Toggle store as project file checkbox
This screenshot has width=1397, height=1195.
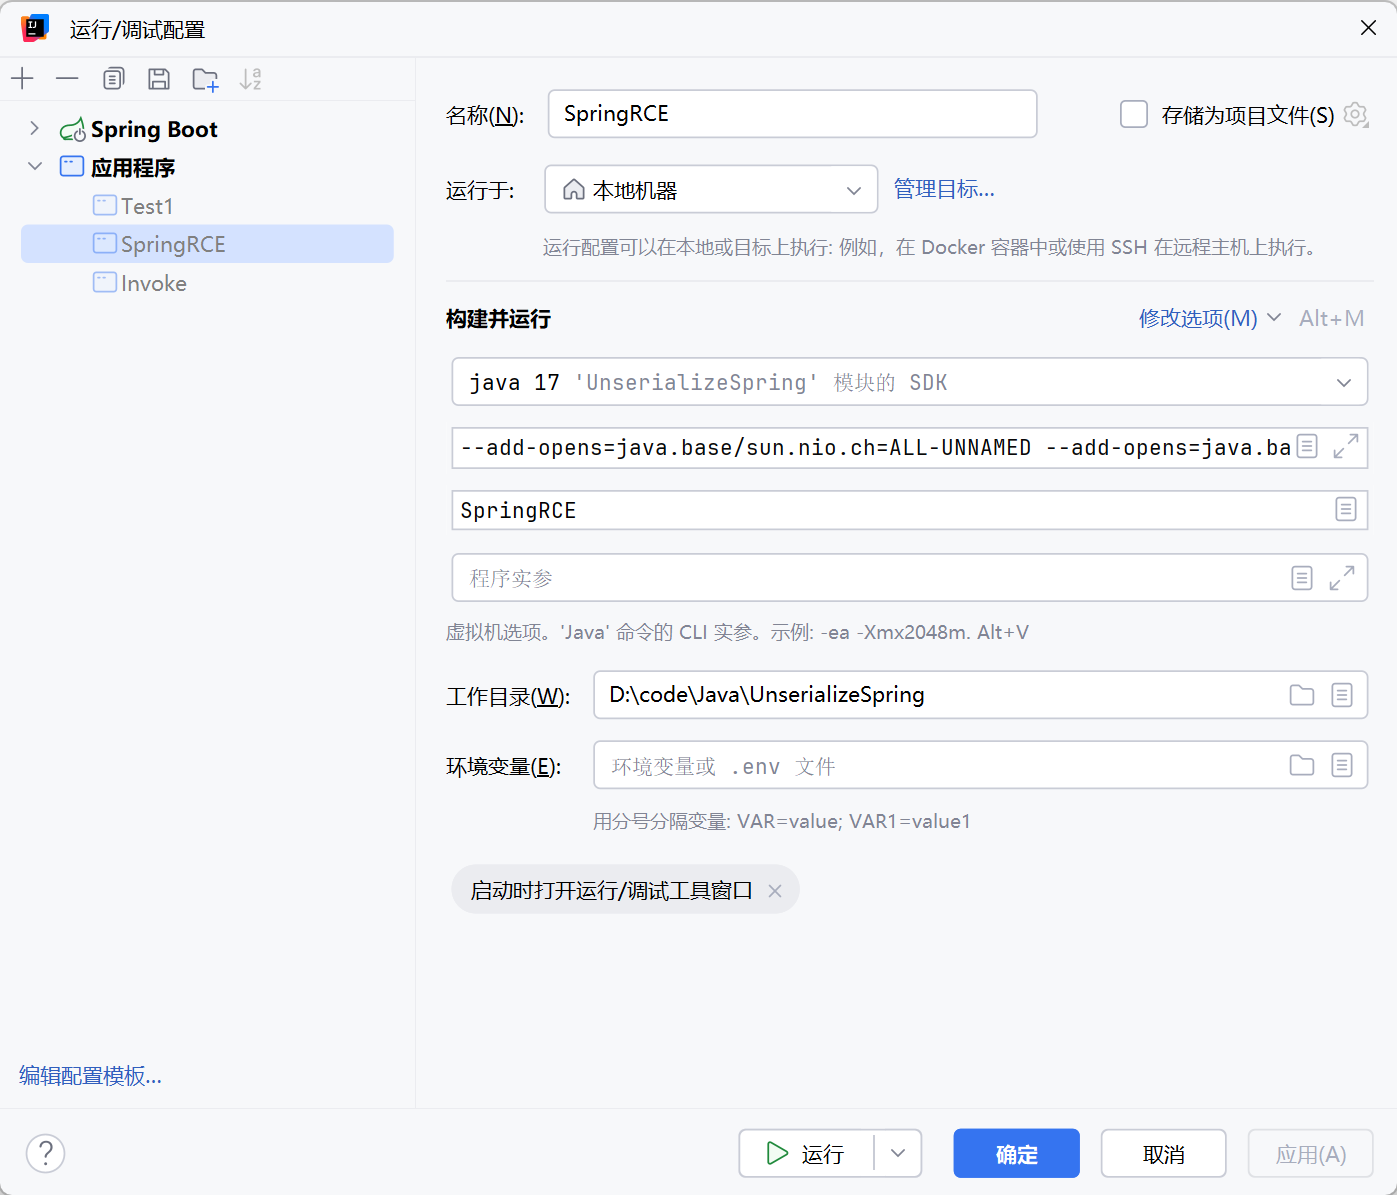tap(1134, 114)
